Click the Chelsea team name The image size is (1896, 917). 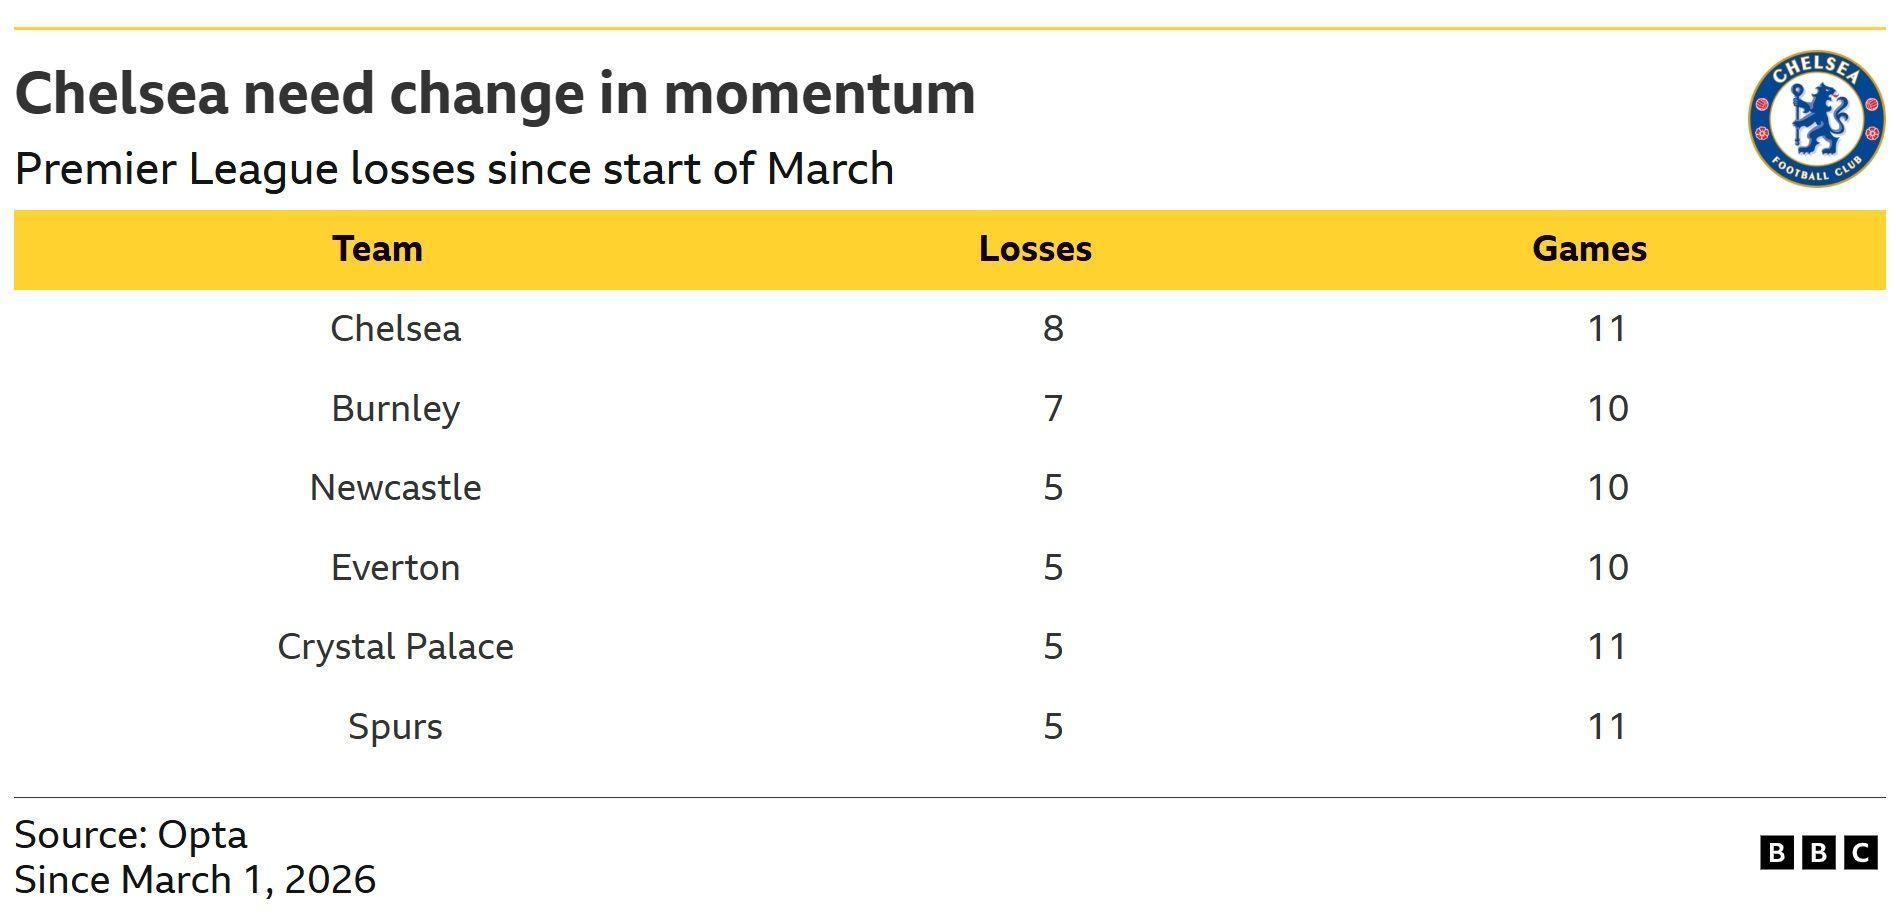pyautogui.click(x=395, y=329)
